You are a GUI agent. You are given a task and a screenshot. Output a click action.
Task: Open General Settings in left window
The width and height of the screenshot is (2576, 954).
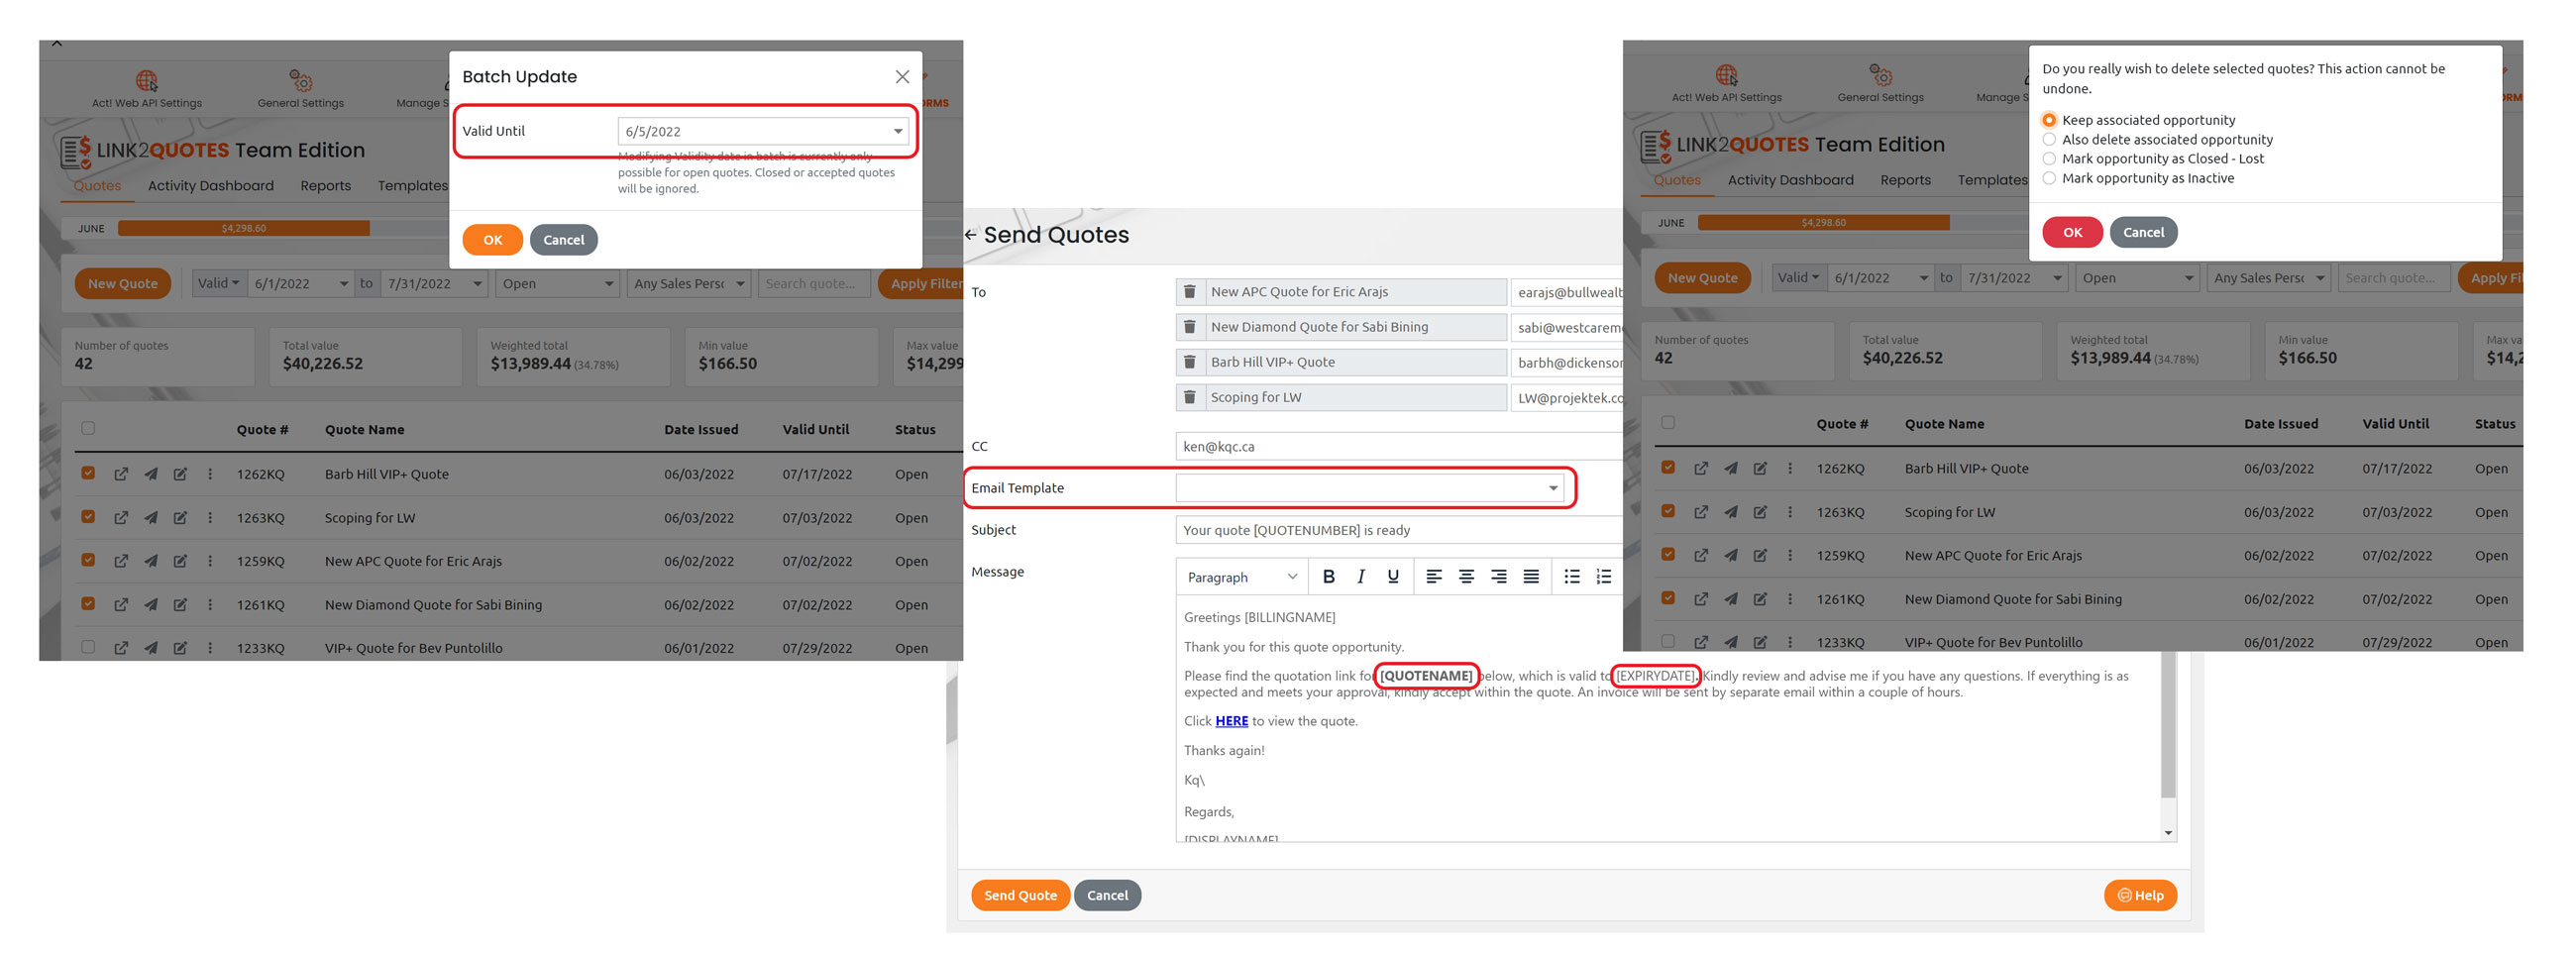coord(300,89)
